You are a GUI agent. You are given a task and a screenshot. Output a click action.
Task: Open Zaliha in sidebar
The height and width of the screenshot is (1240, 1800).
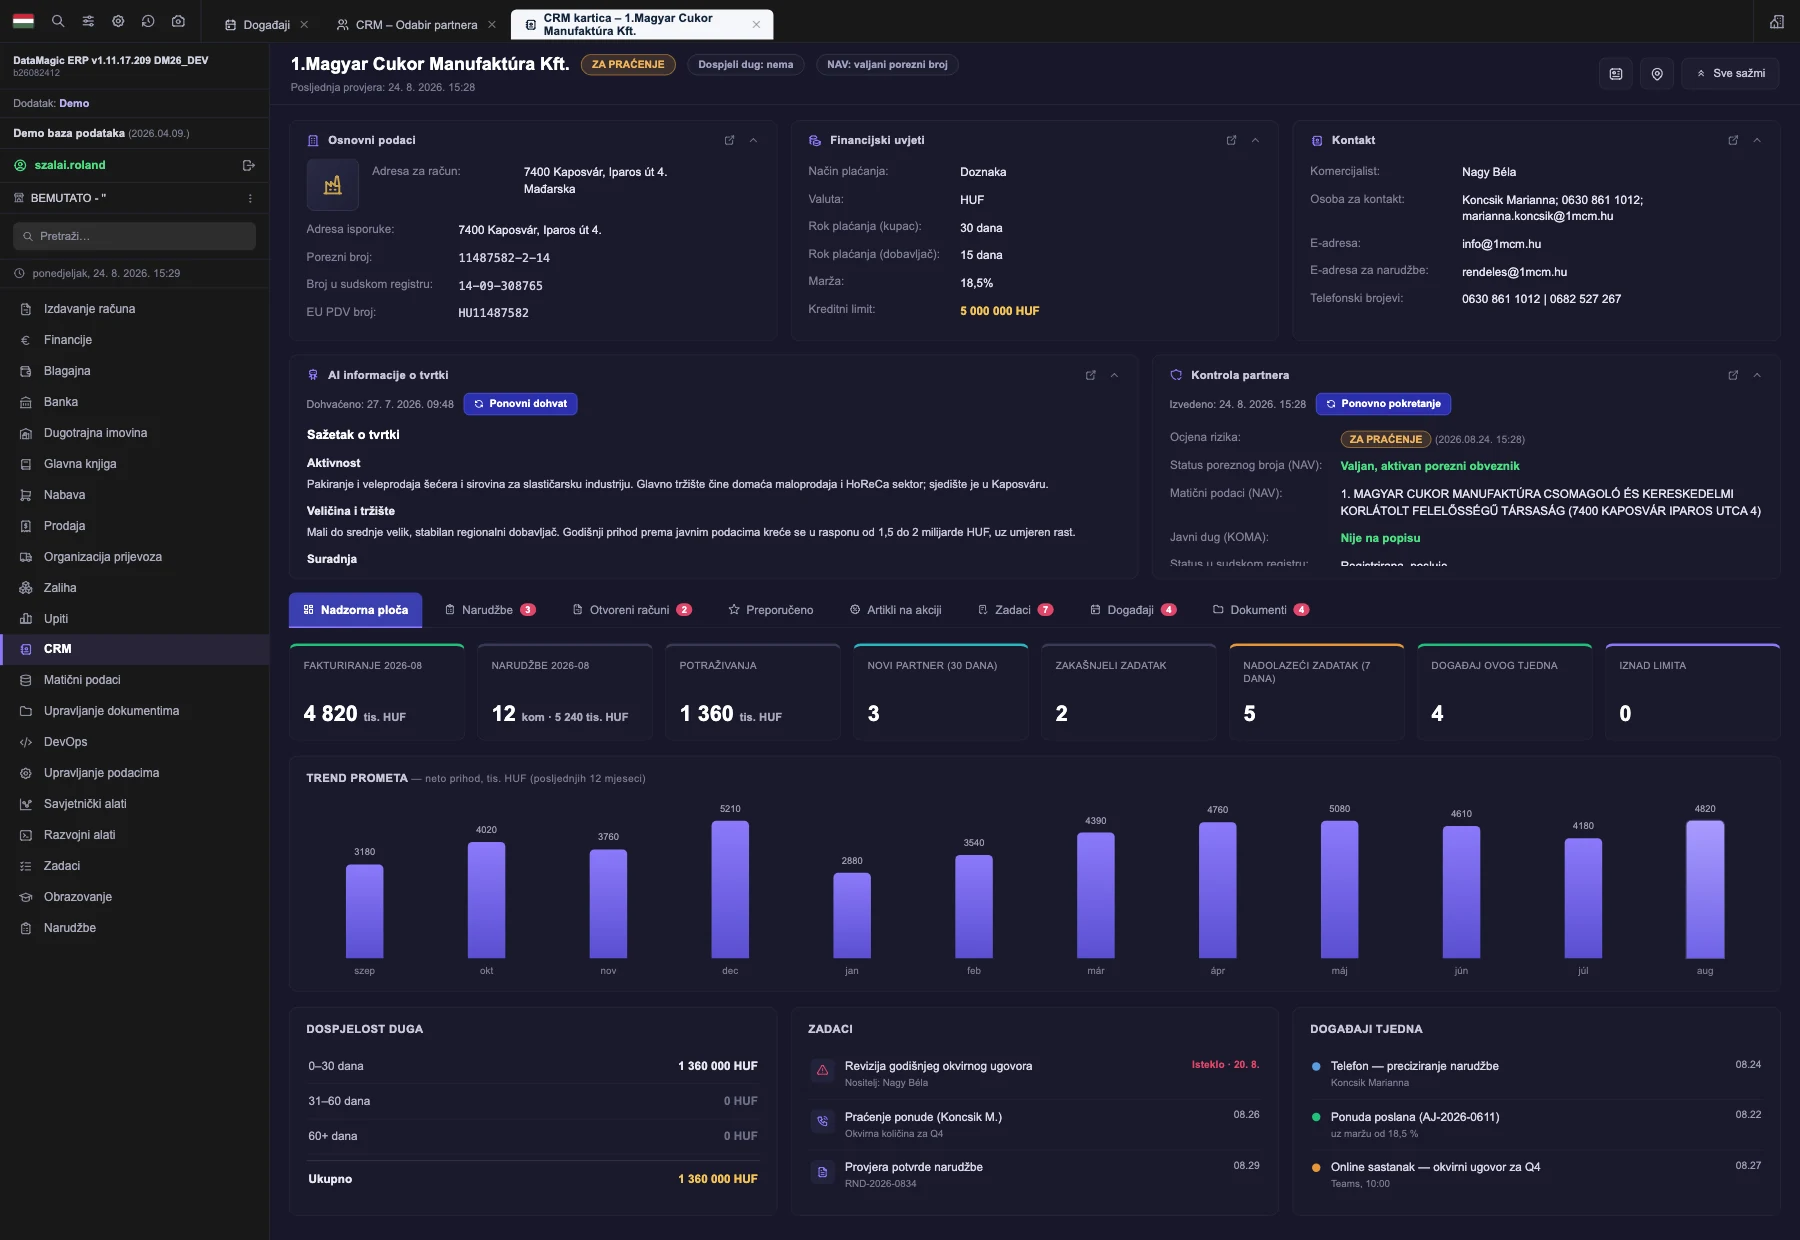tap(134, 588)
